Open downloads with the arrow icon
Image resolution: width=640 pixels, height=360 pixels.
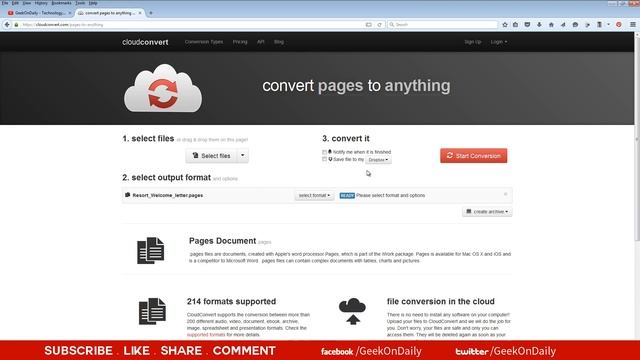click(x=539, y=24)
